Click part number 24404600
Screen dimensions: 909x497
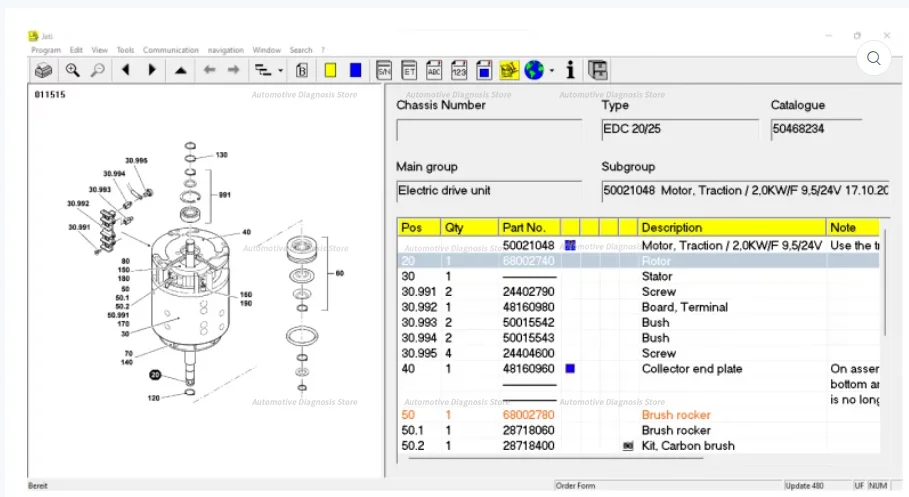[x=528, y=353]
